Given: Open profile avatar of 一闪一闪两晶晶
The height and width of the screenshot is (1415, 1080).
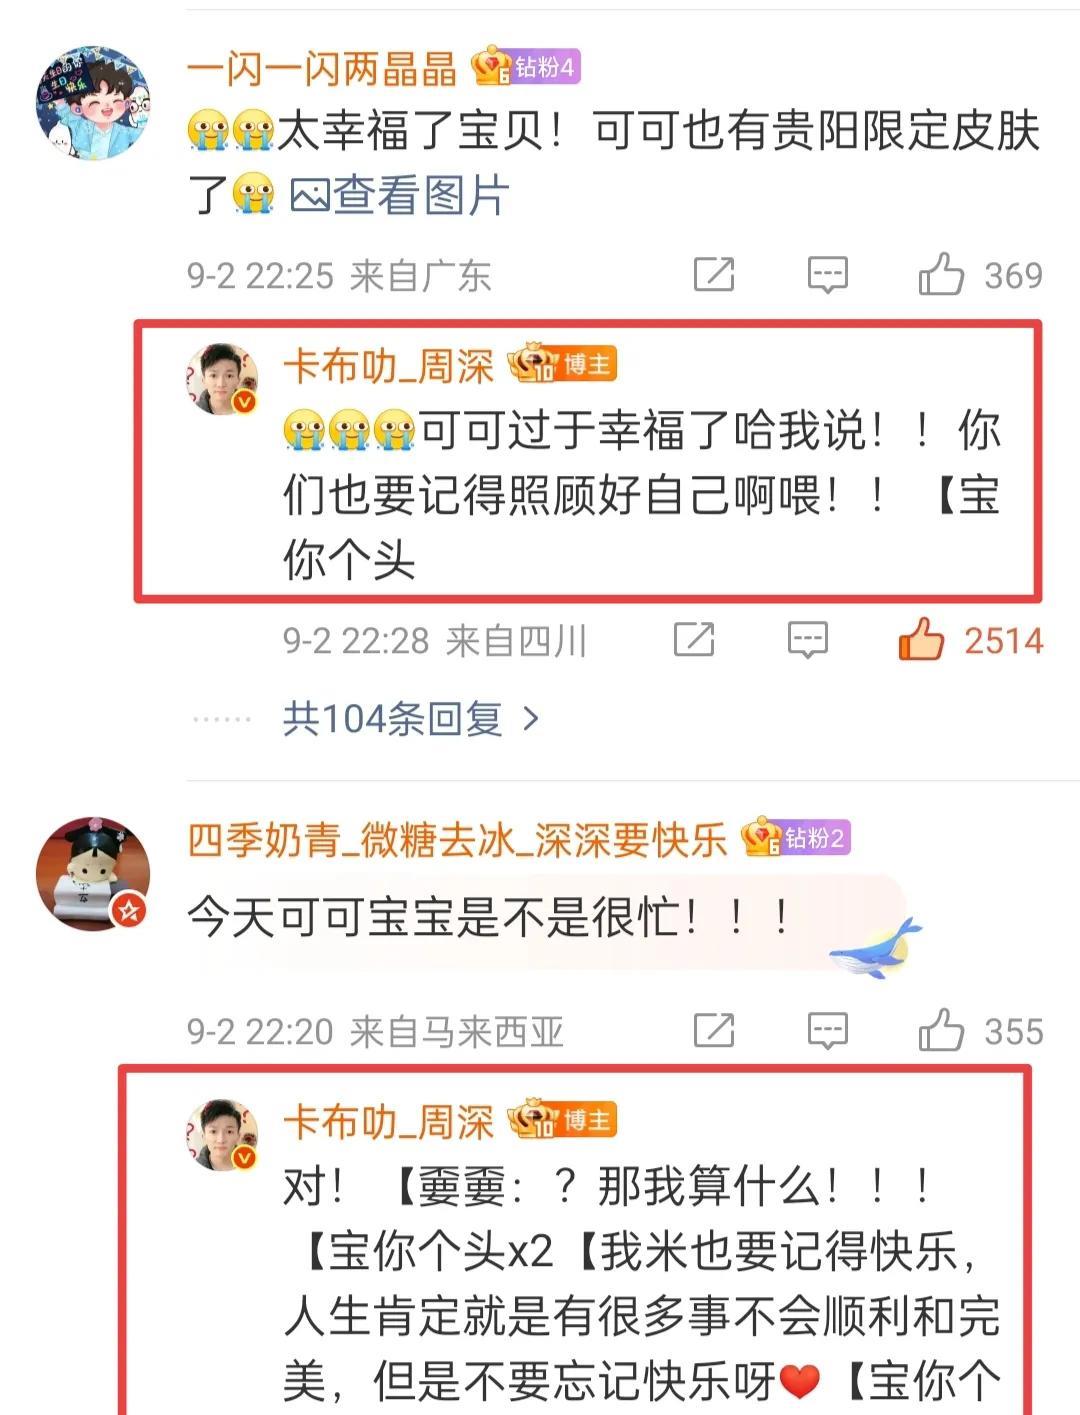Looking at the screenshot, I should pos(93,102).
